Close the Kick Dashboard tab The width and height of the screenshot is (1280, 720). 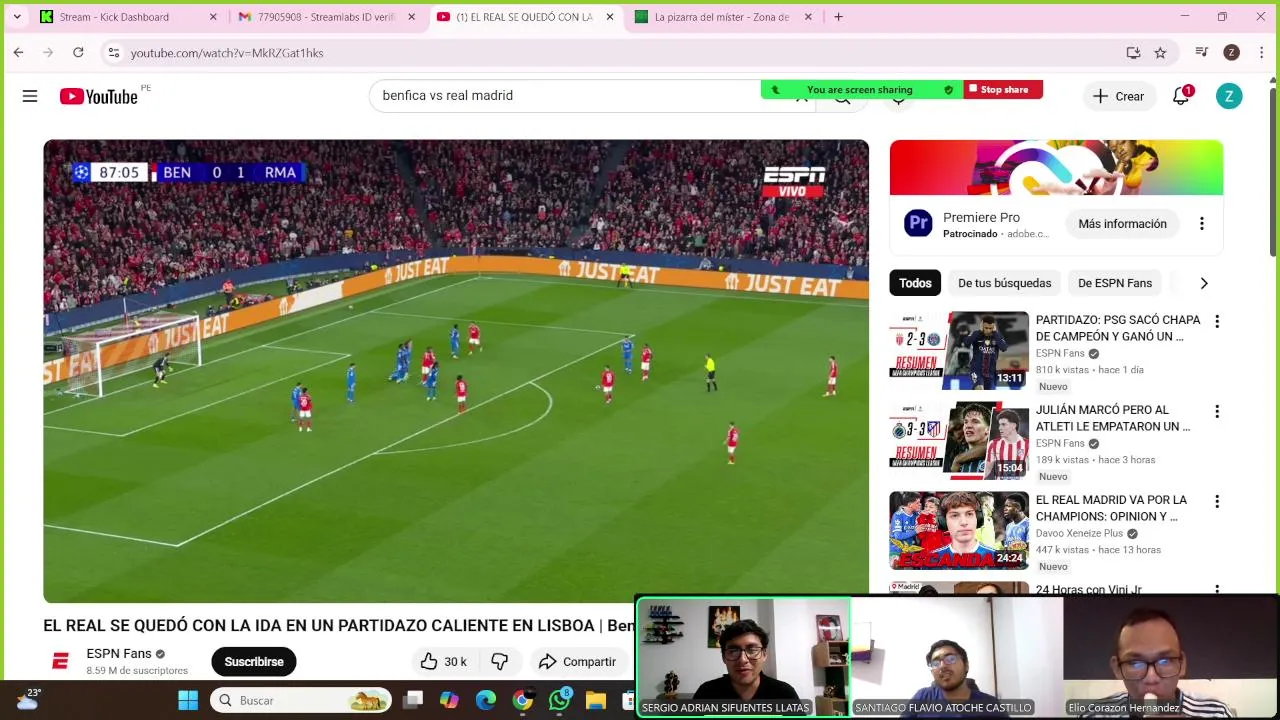[x=213, y=17]
